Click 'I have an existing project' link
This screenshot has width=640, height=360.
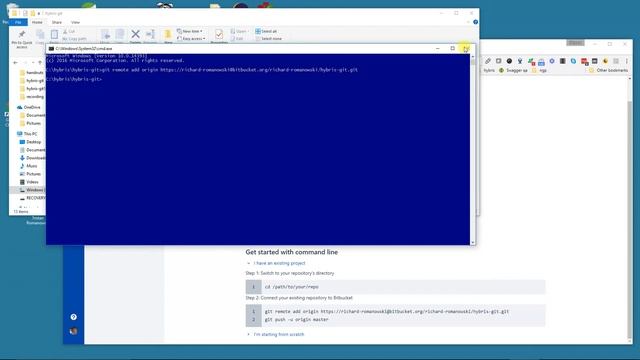coord(280,263)
